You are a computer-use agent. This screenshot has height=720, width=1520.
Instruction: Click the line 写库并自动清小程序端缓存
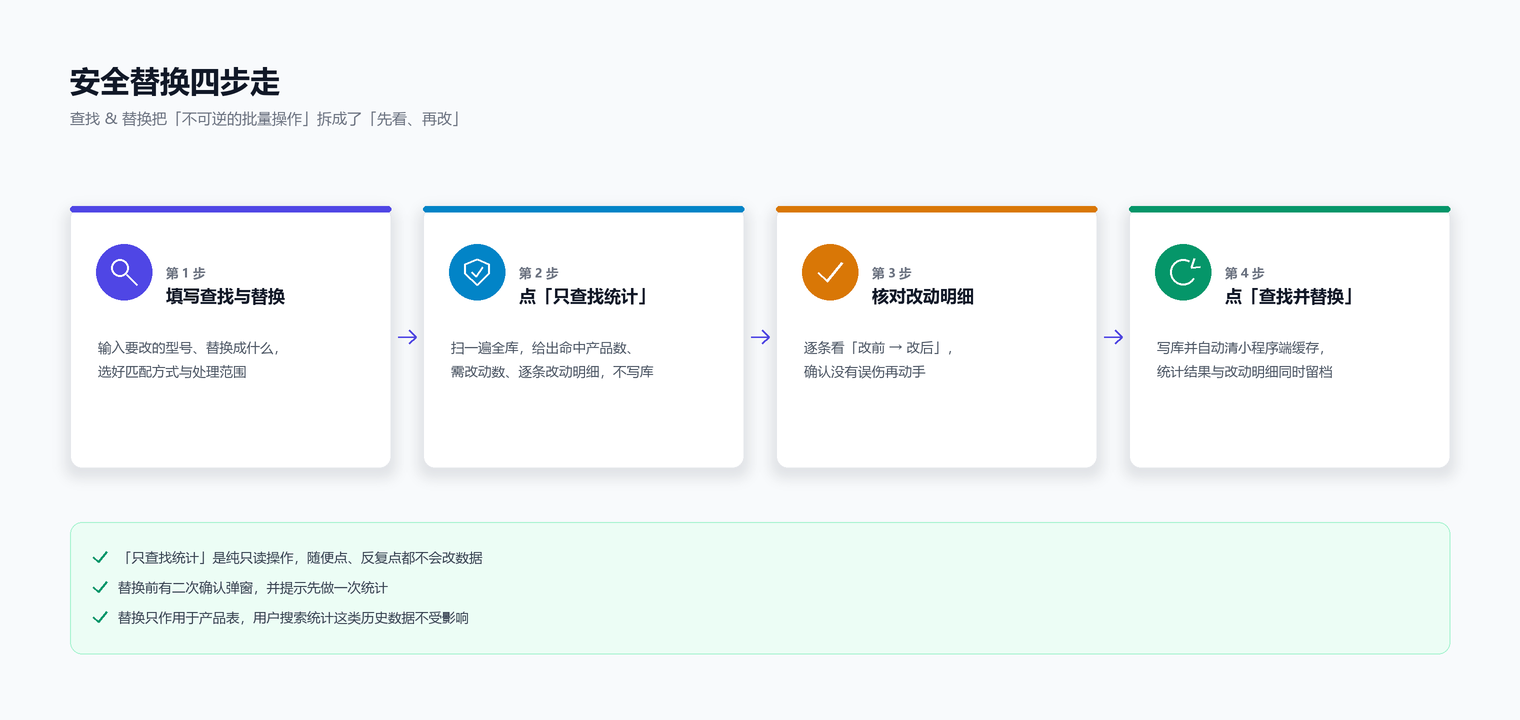click(x=1241, y=348)
